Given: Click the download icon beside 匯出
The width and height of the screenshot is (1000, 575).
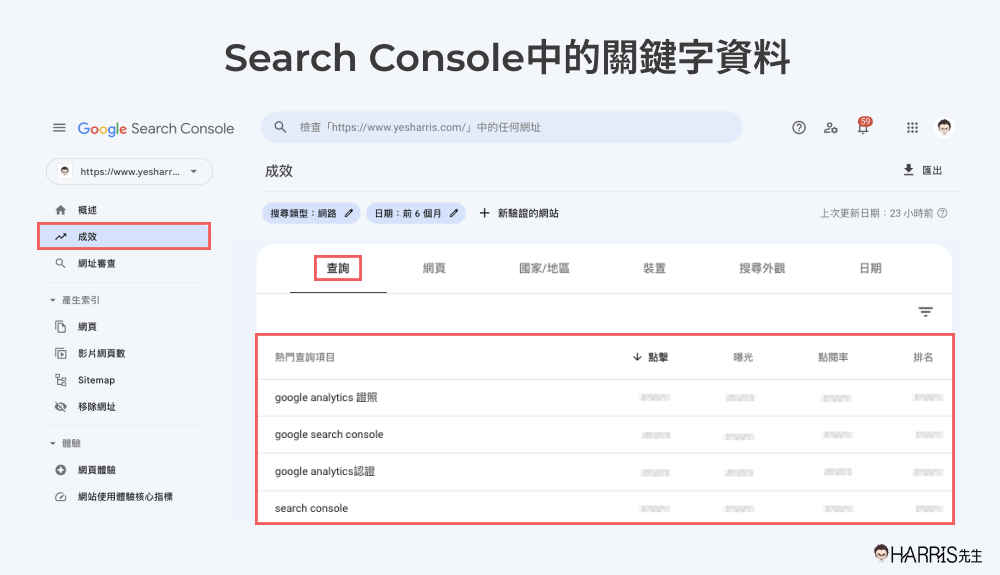Looking at the screenshot, I should coord(908,170).
